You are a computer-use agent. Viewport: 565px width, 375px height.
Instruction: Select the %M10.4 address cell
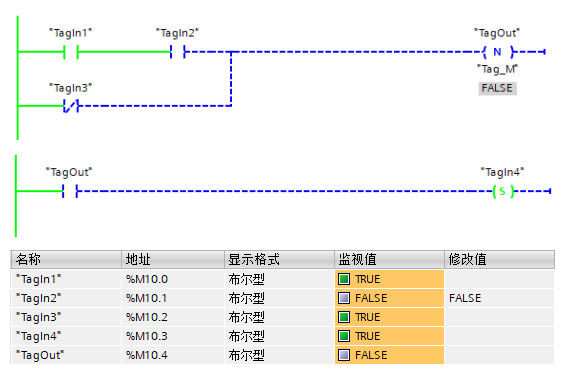point(173,355)
